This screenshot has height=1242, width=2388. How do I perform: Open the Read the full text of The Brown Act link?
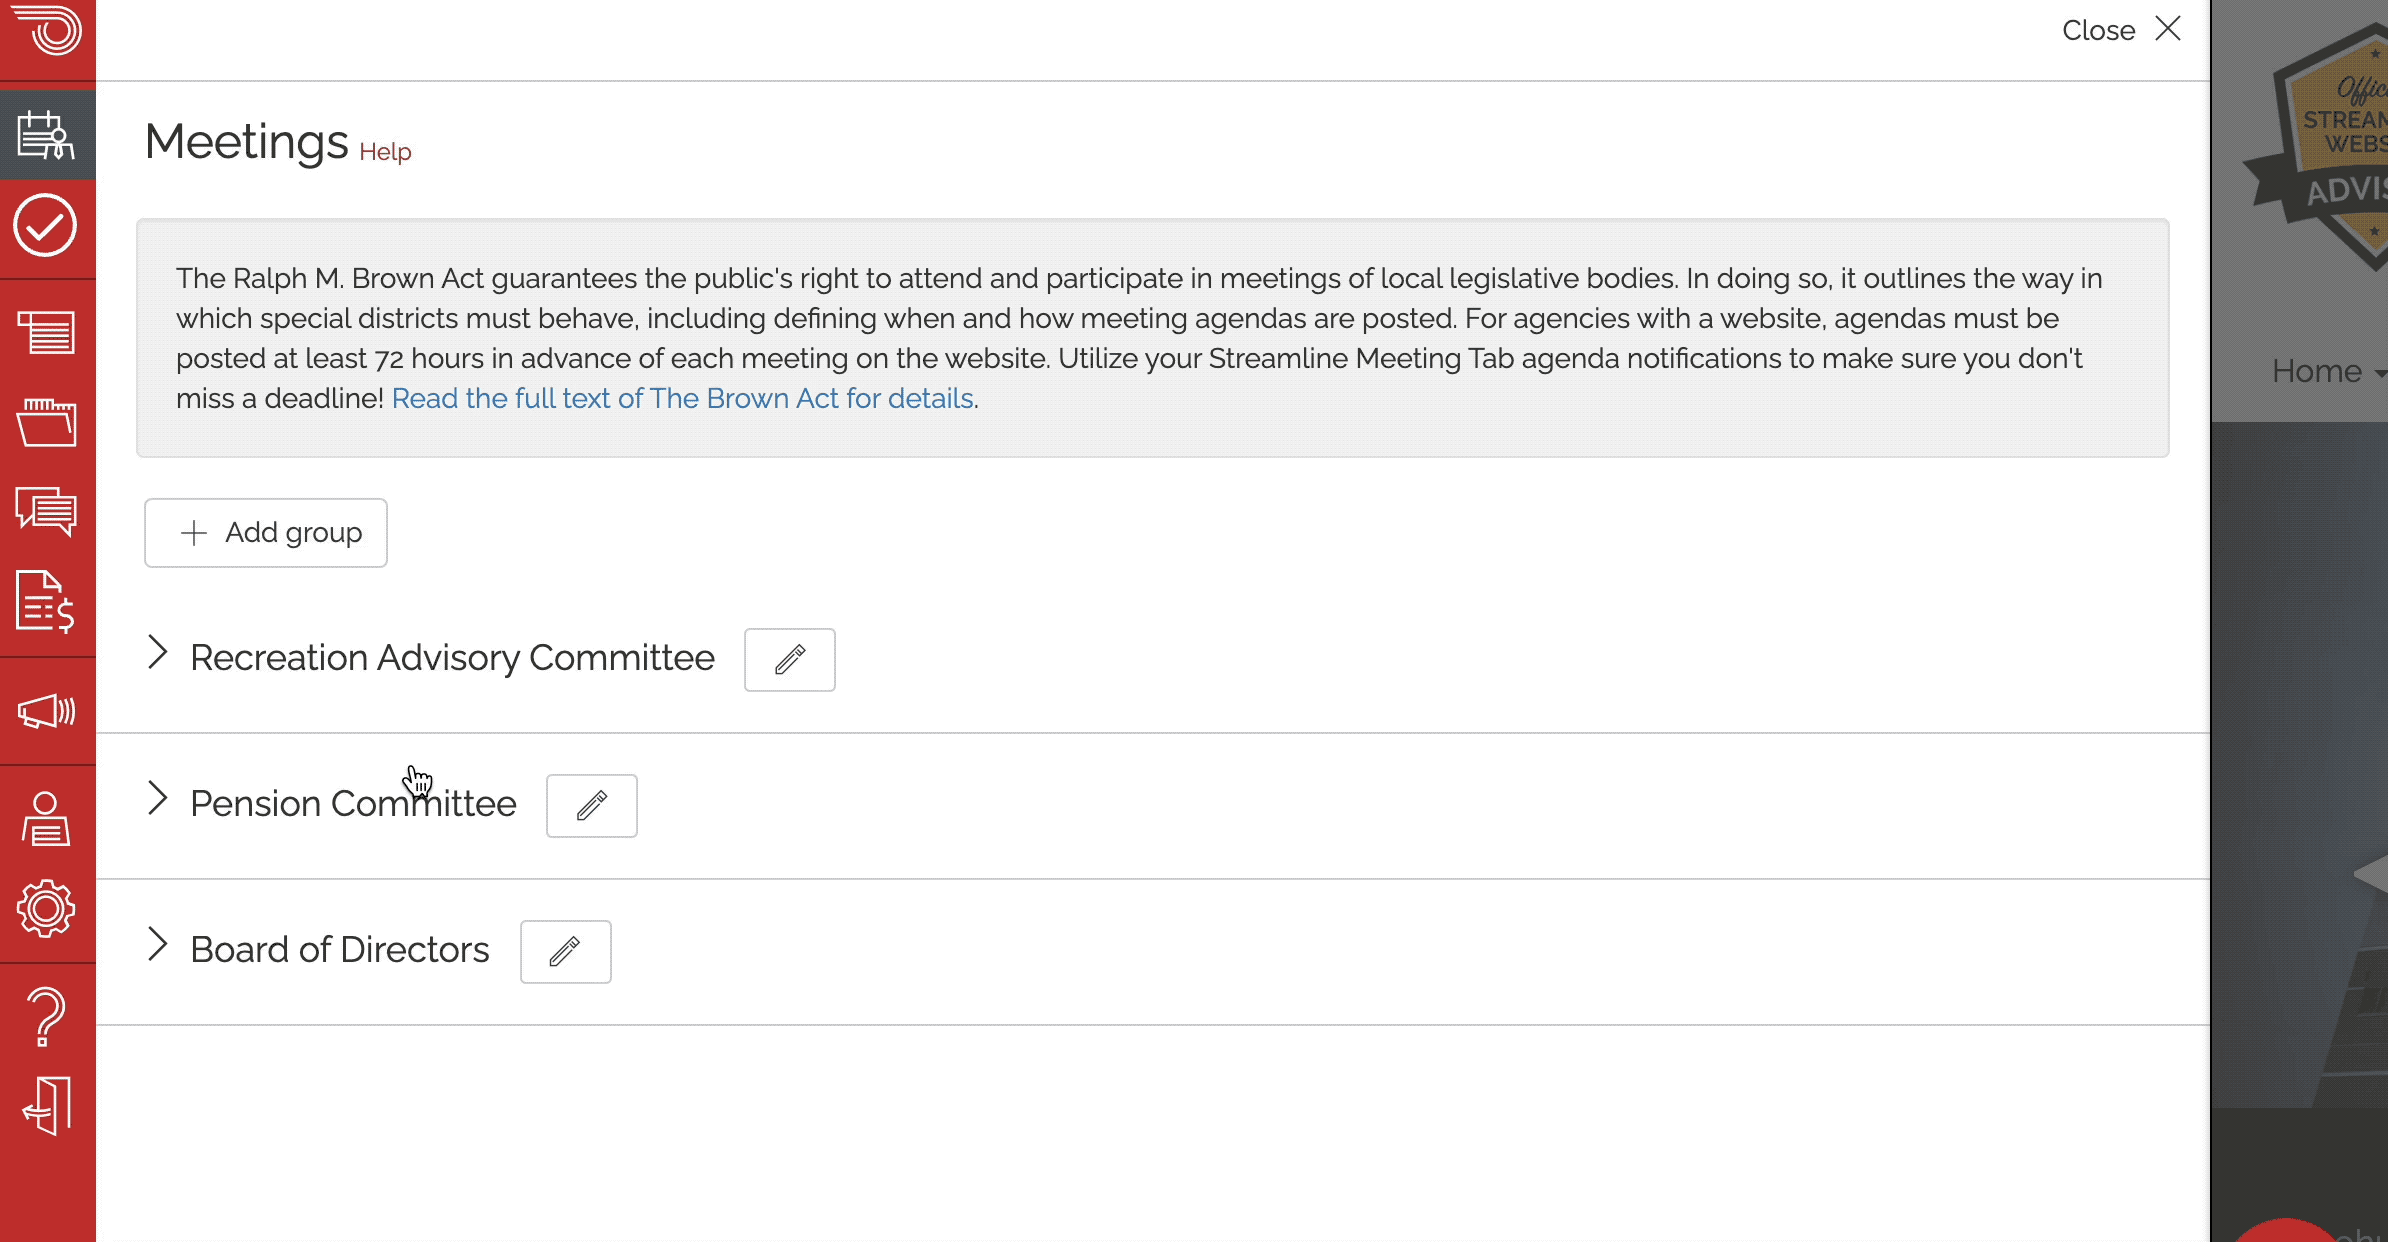coord(683,398)
